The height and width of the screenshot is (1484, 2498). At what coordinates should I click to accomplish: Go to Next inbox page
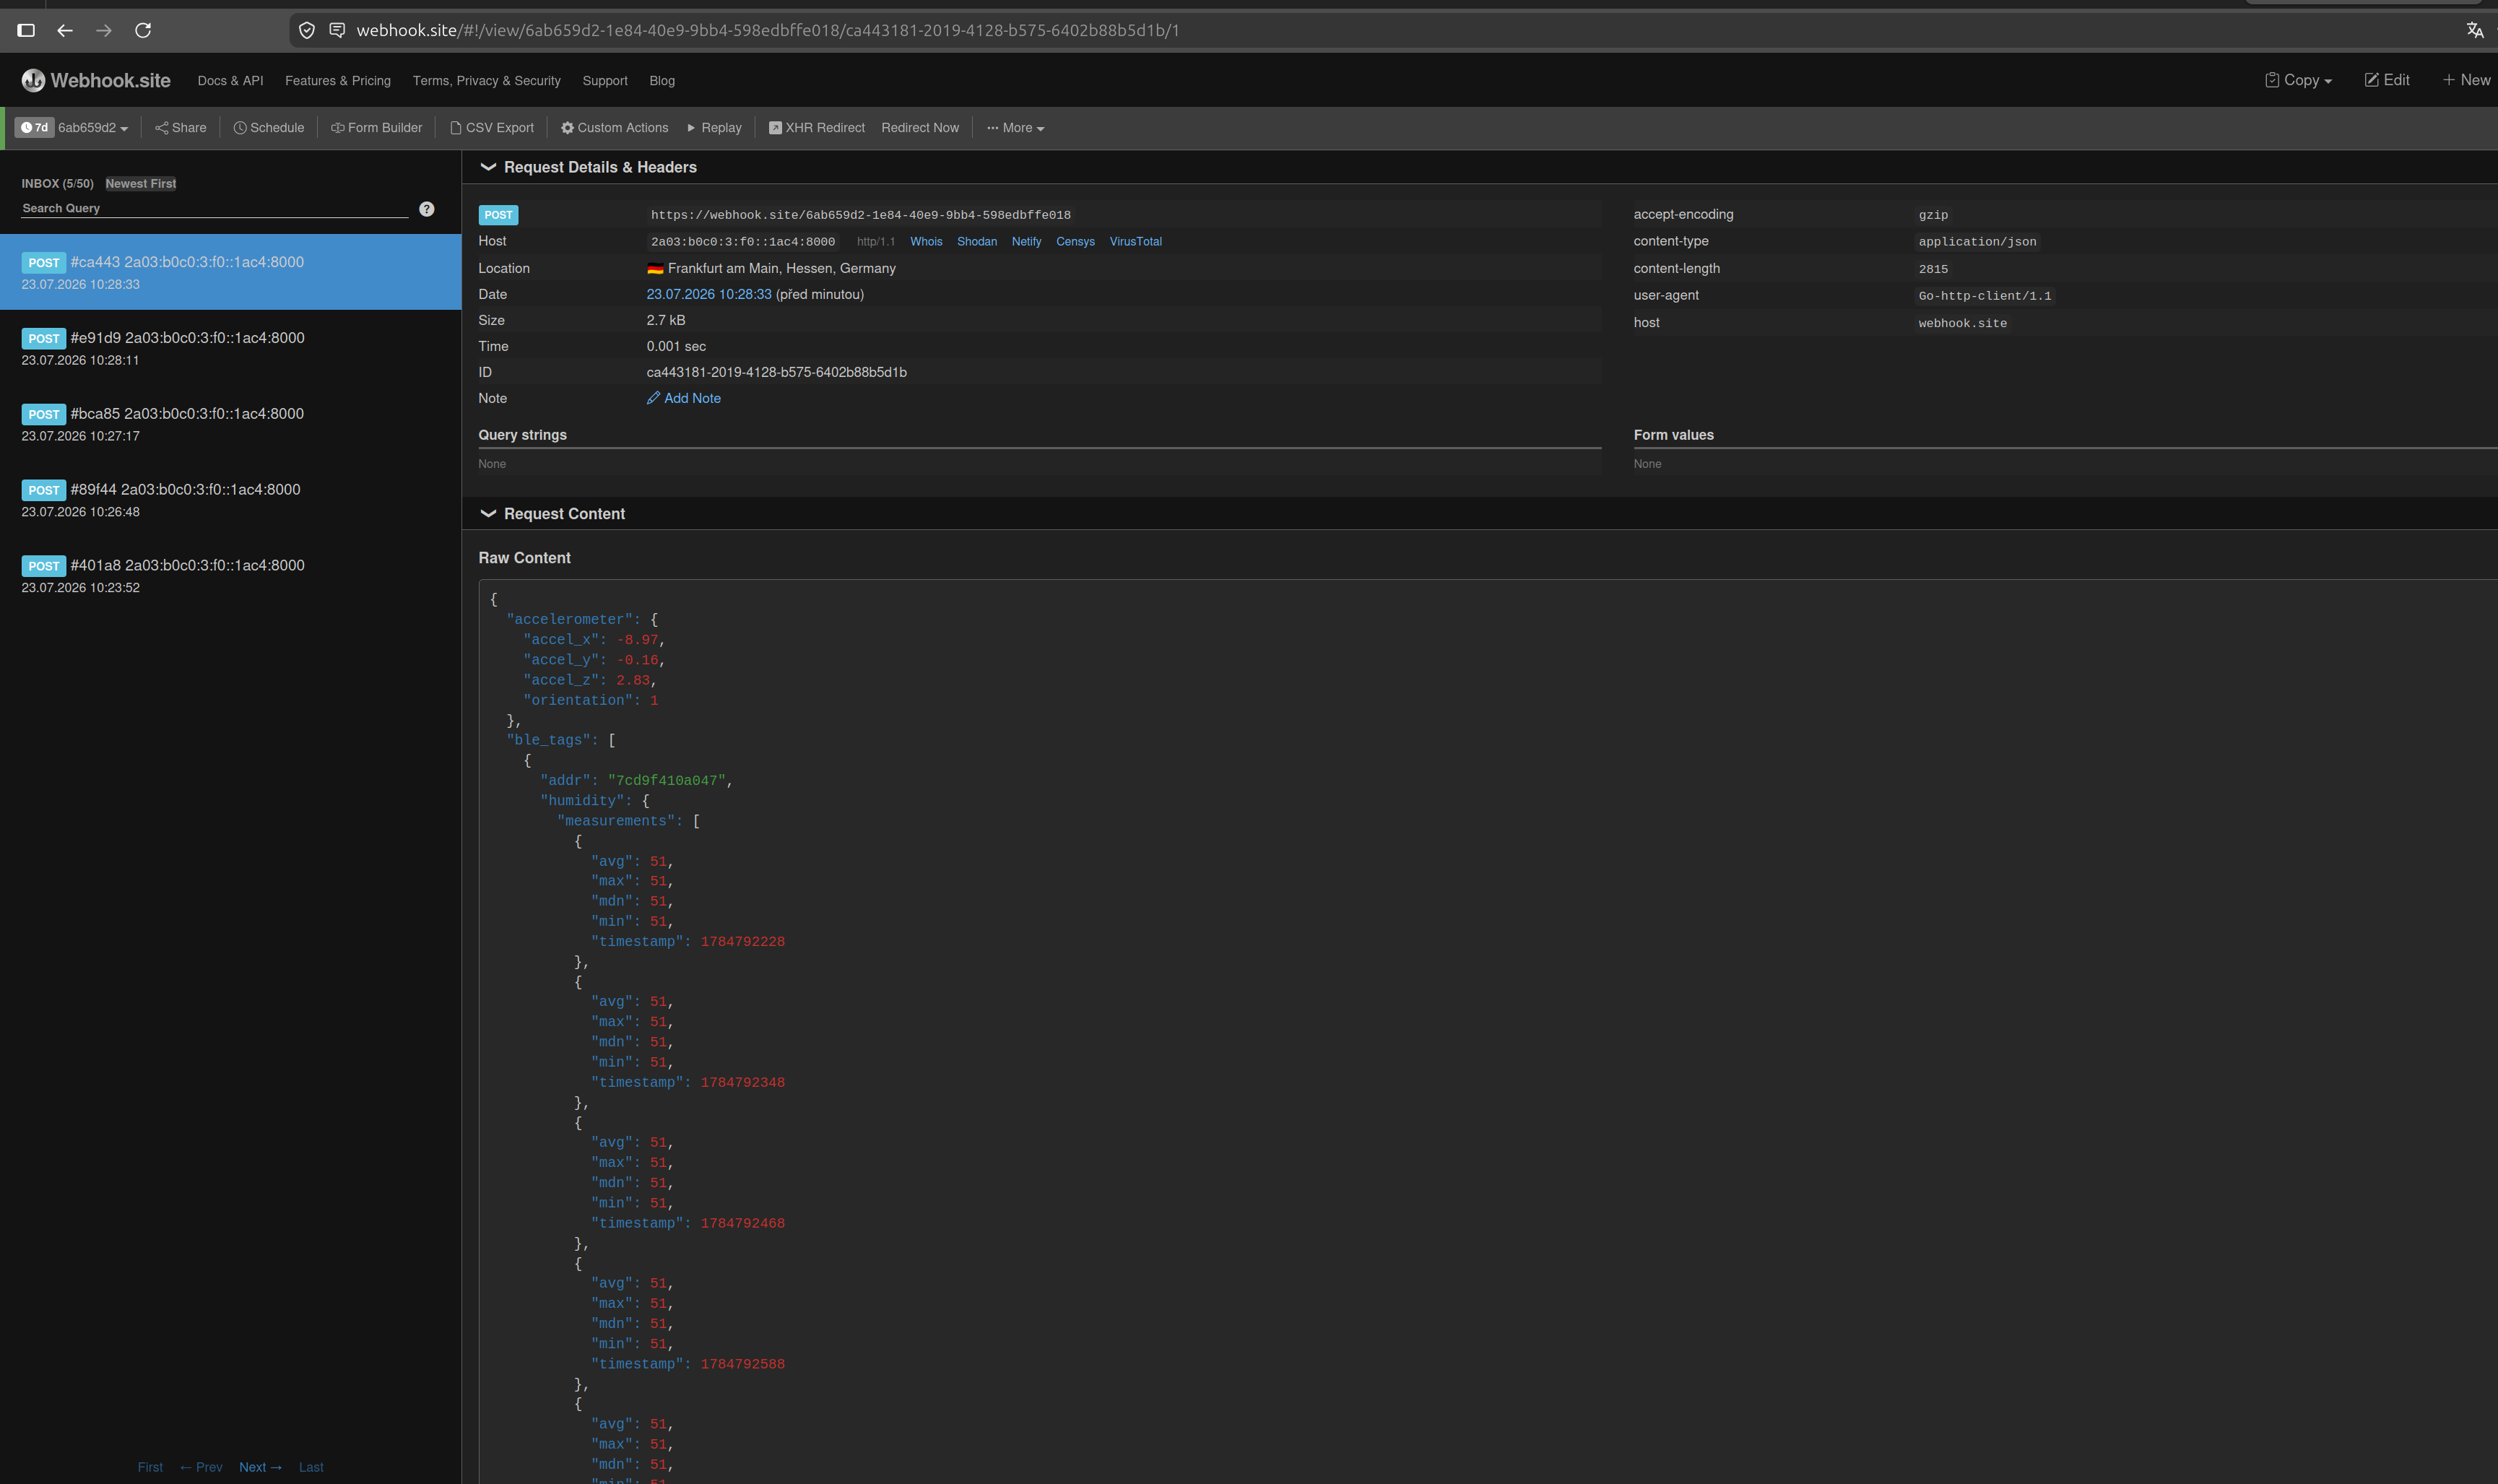[261, 1467]
